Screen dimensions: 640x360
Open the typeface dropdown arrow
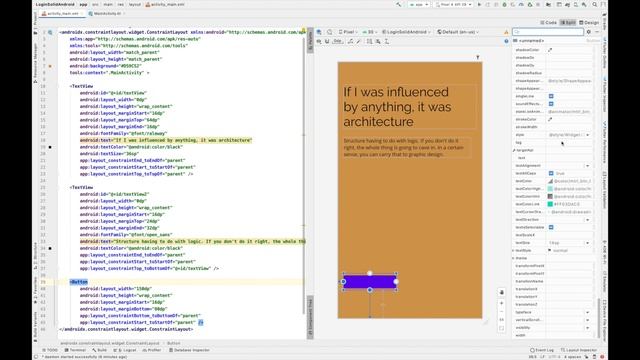point(588,312)
